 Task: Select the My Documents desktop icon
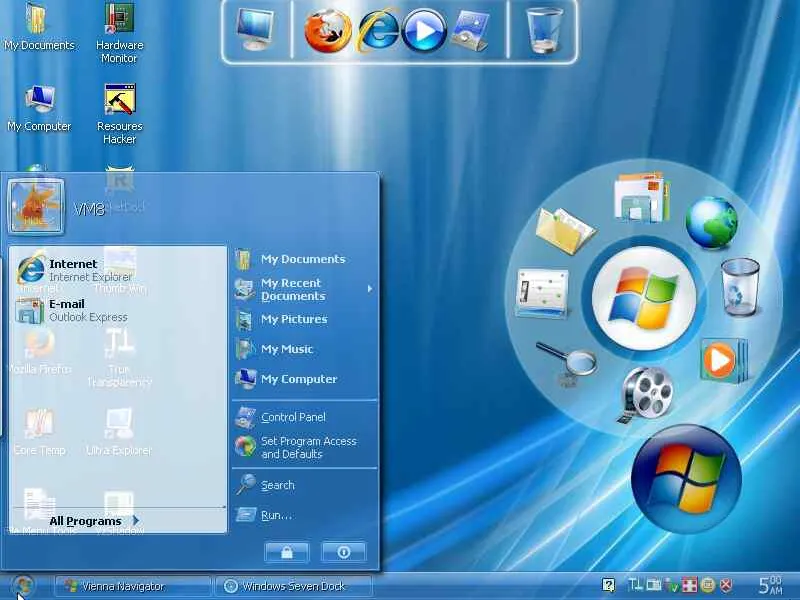[x=39, y=27]
